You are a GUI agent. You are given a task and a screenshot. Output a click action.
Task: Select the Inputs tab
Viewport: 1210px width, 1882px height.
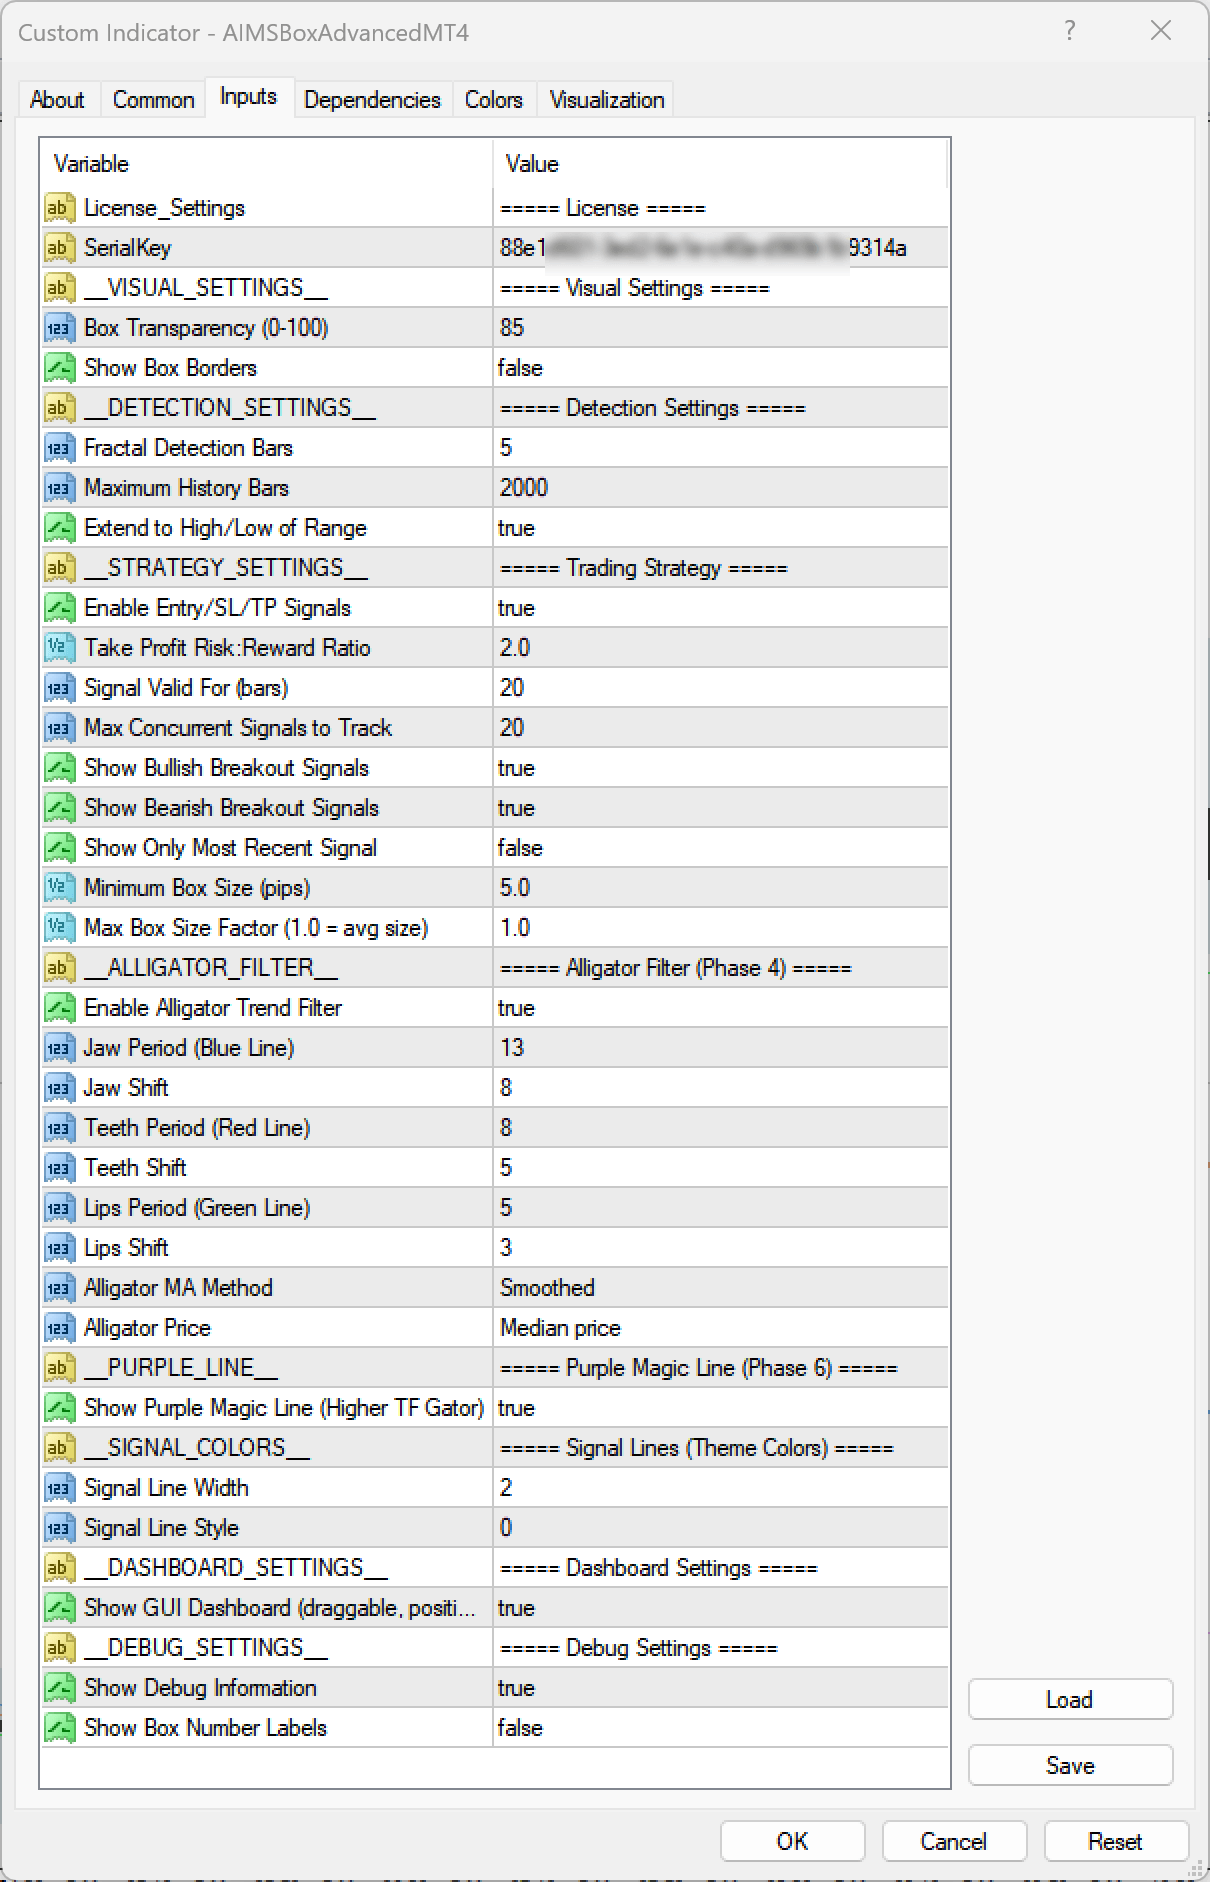[248, 97]
